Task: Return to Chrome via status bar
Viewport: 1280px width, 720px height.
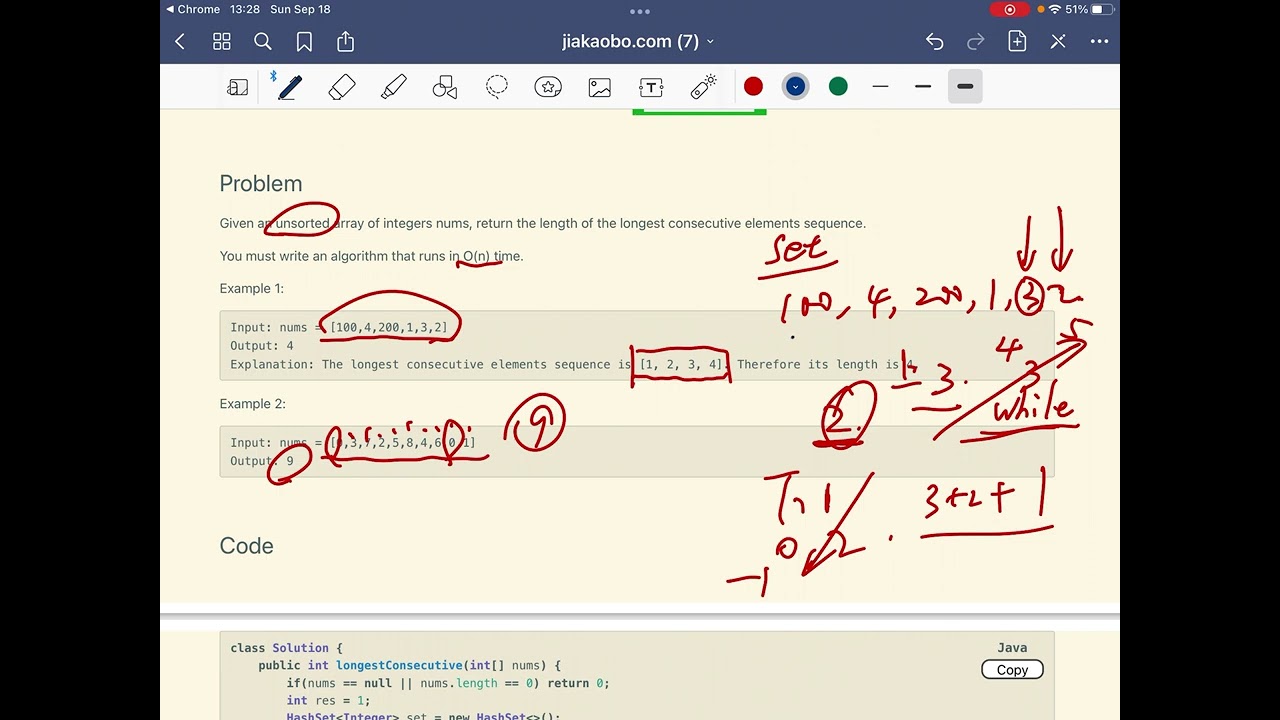Action: [x=193, y=9]
